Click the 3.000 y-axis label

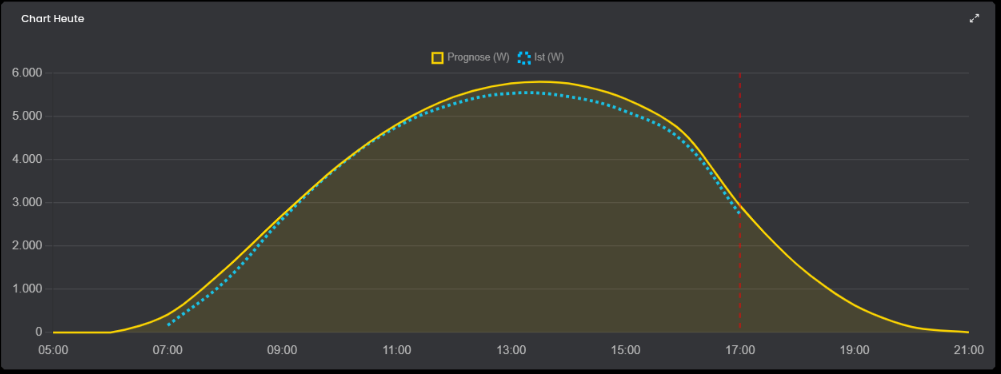pos(27,202)
